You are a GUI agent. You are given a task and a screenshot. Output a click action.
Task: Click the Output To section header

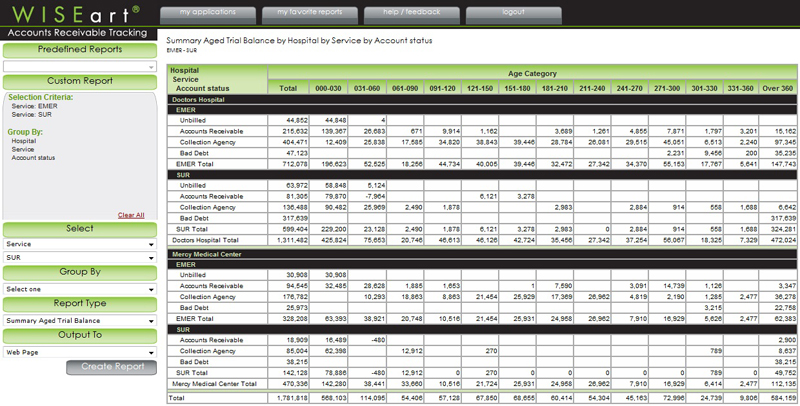click(80, 336)
